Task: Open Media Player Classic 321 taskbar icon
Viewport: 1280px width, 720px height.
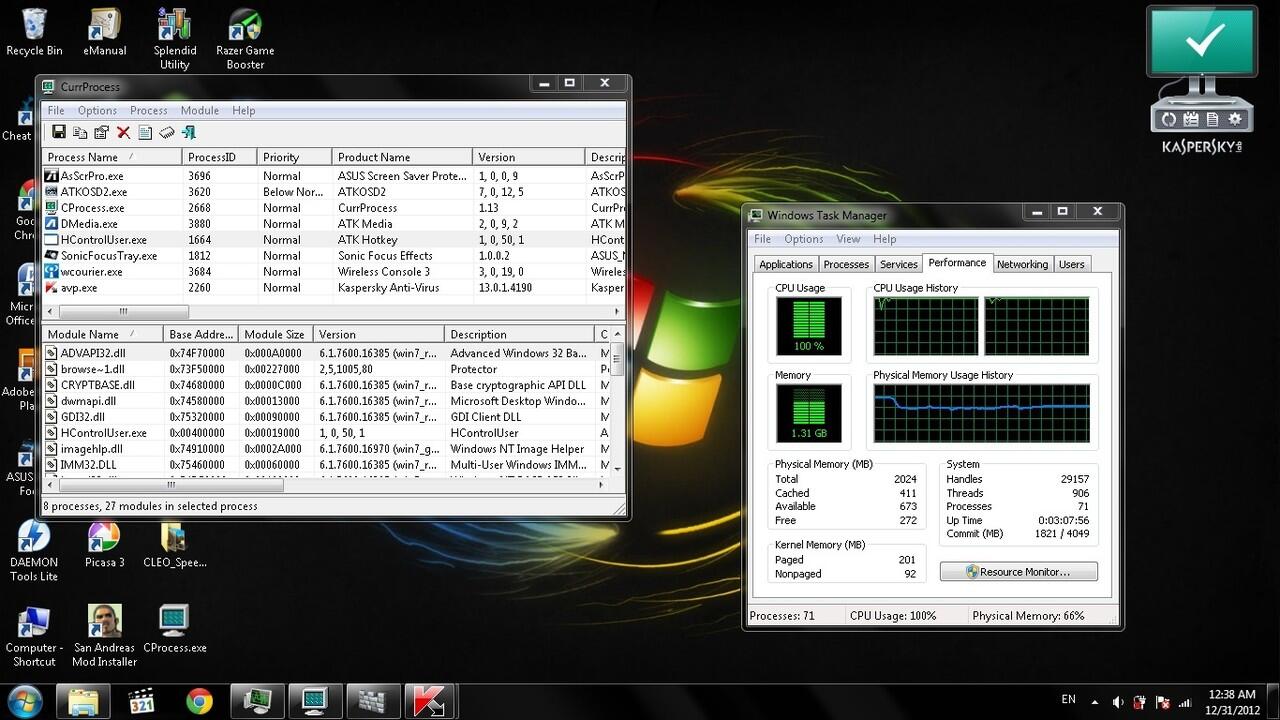Action: pyautogui.click(x=141, y=701)
